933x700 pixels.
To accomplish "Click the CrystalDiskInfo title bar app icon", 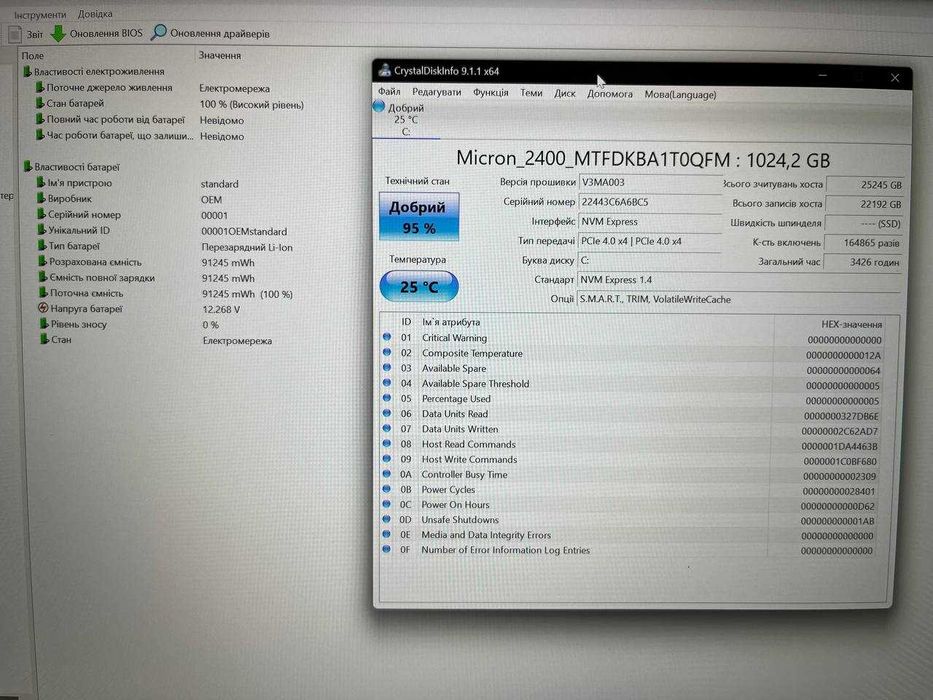I will (x=384, y=70).
